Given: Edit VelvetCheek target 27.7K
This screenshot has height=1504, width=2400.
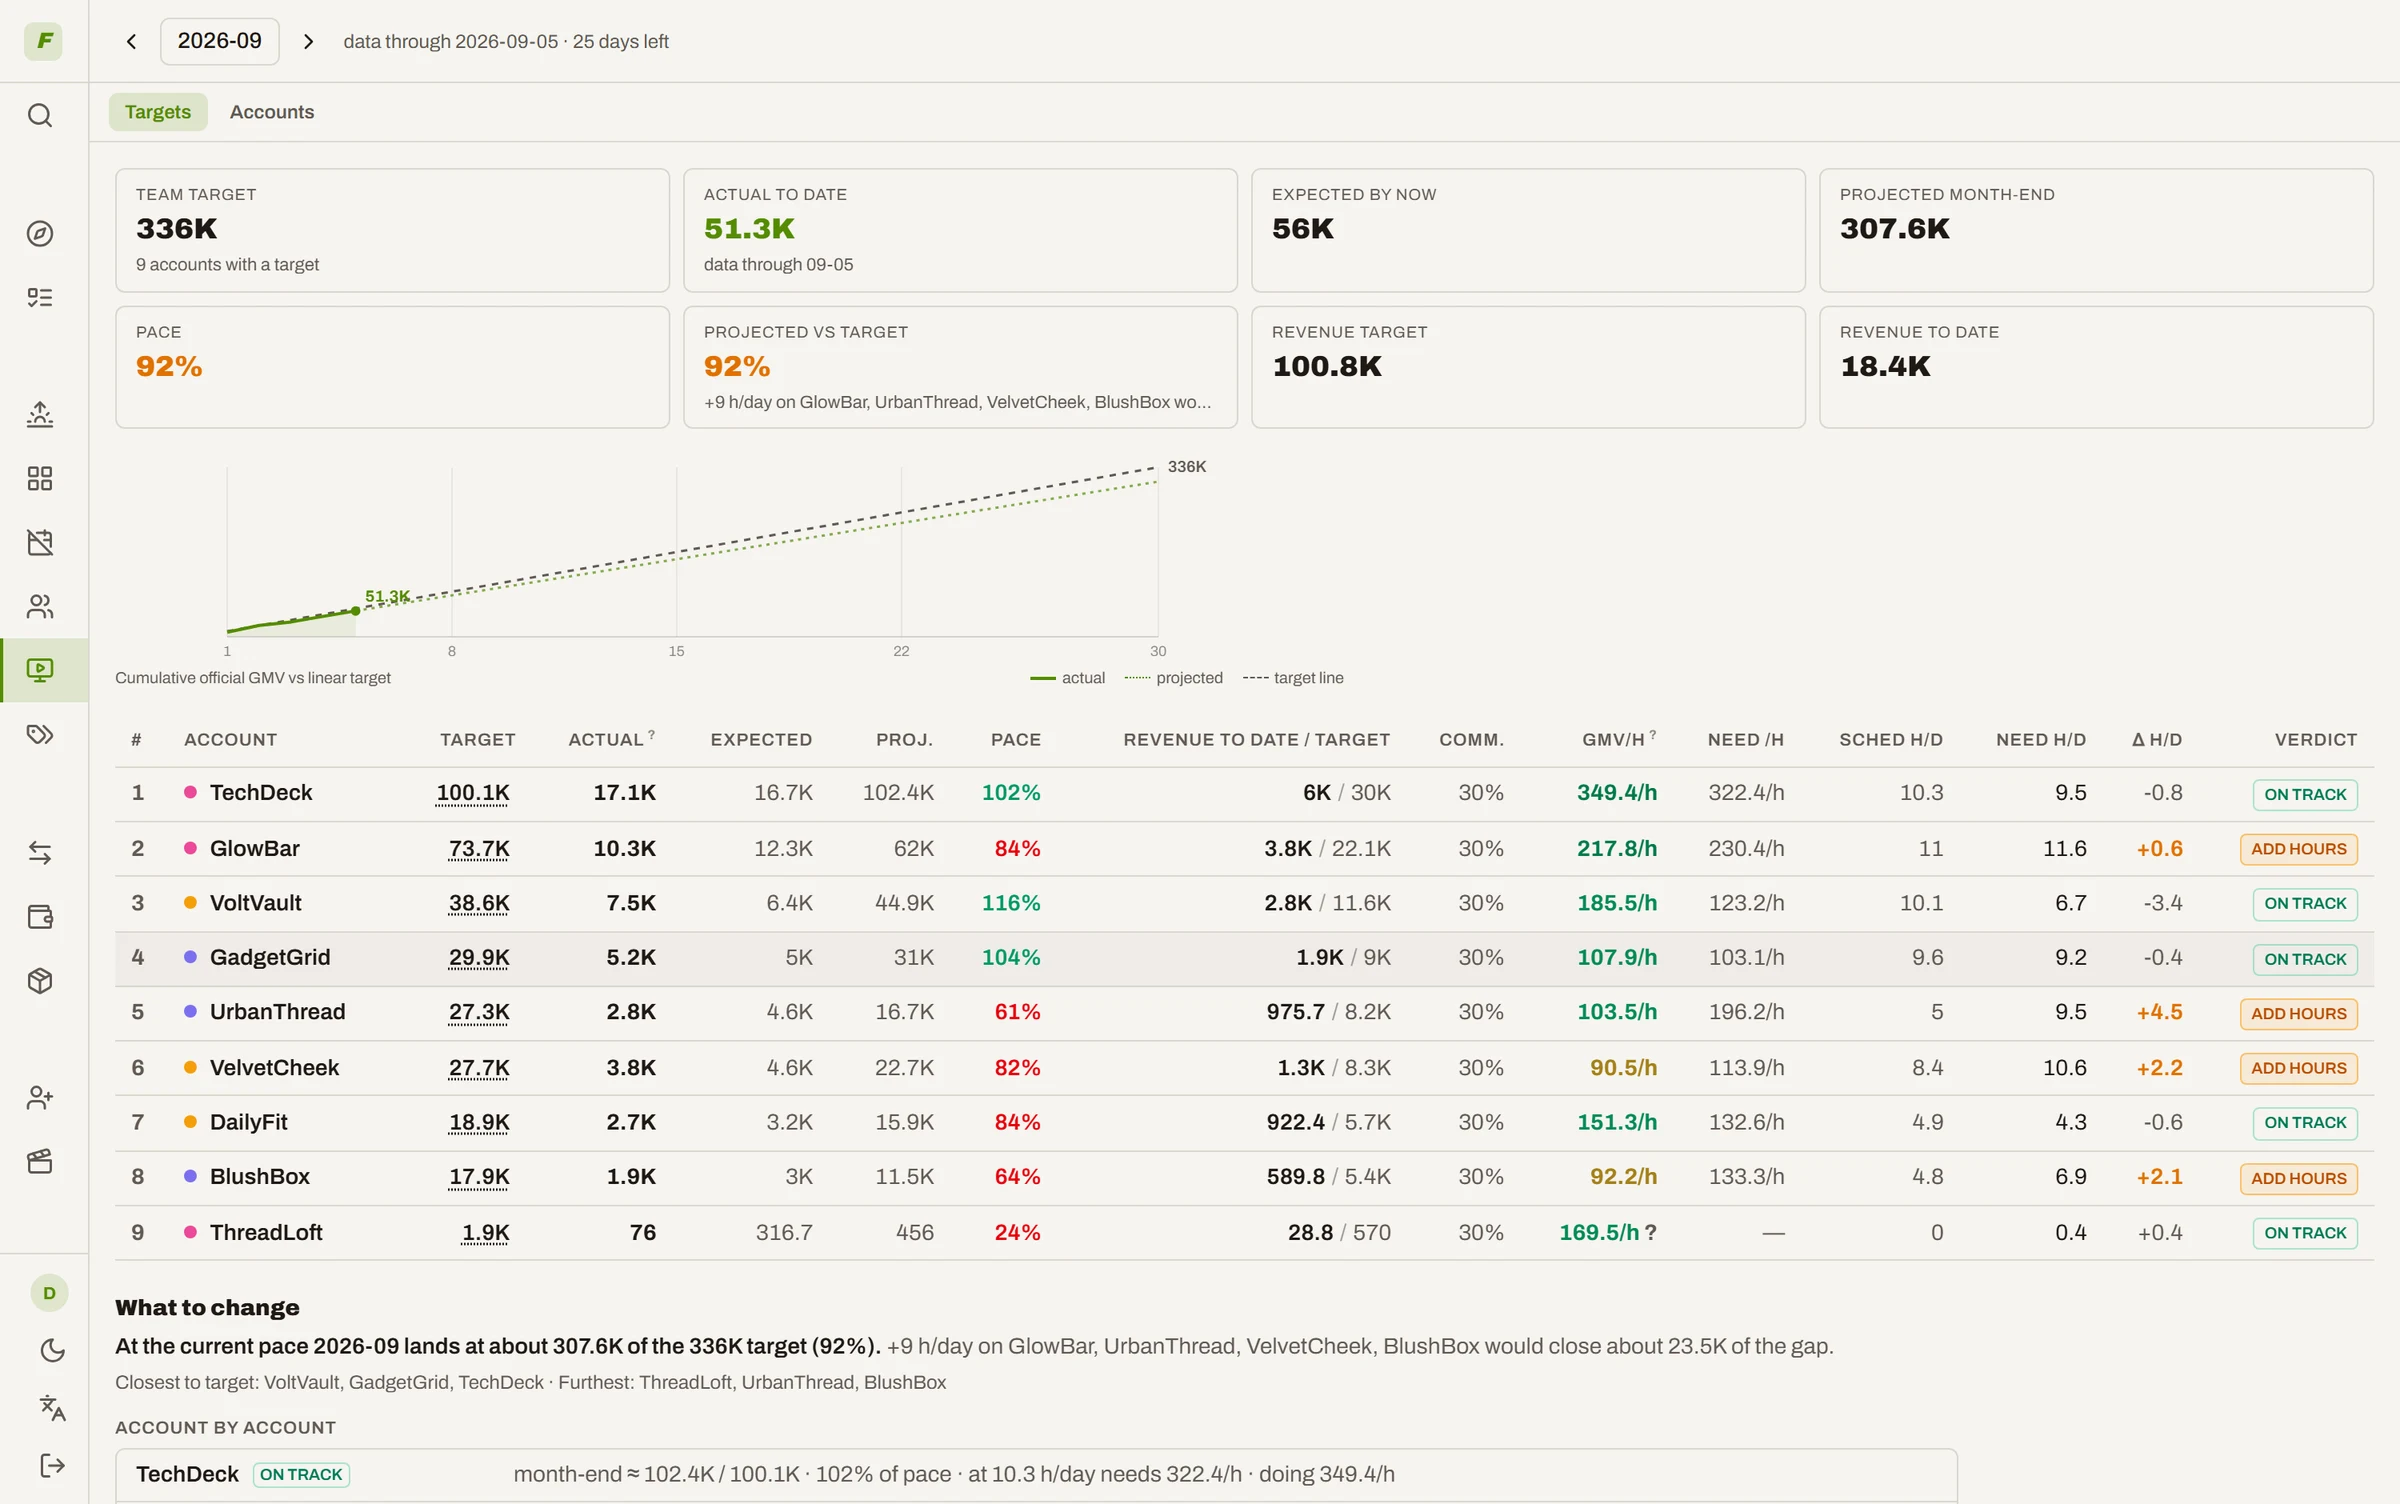Looking at the screenshot, I should click(479, 1068).
